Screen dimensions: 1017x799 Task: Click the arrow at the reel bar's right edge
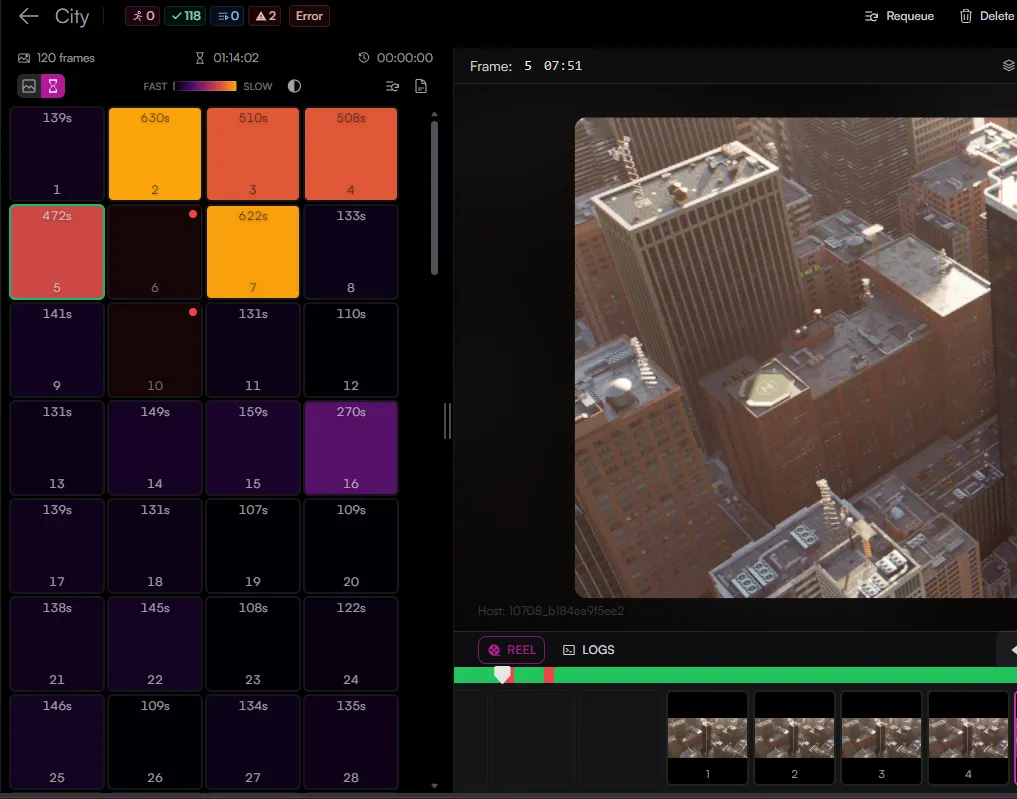coord(1011,650)
